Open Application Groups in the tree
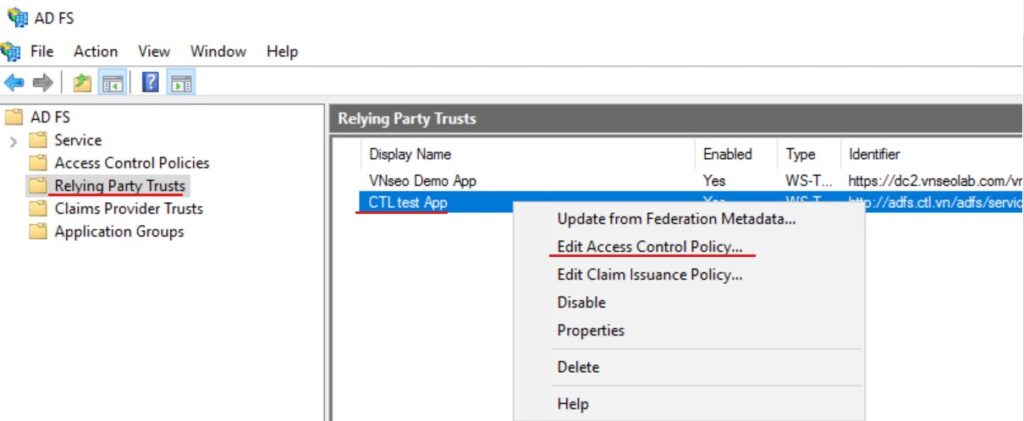 118,232
